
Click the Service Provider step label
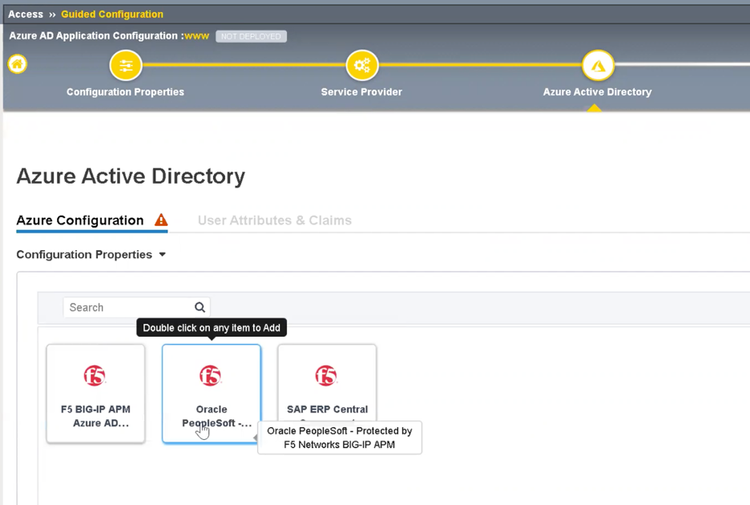[361, 92]
